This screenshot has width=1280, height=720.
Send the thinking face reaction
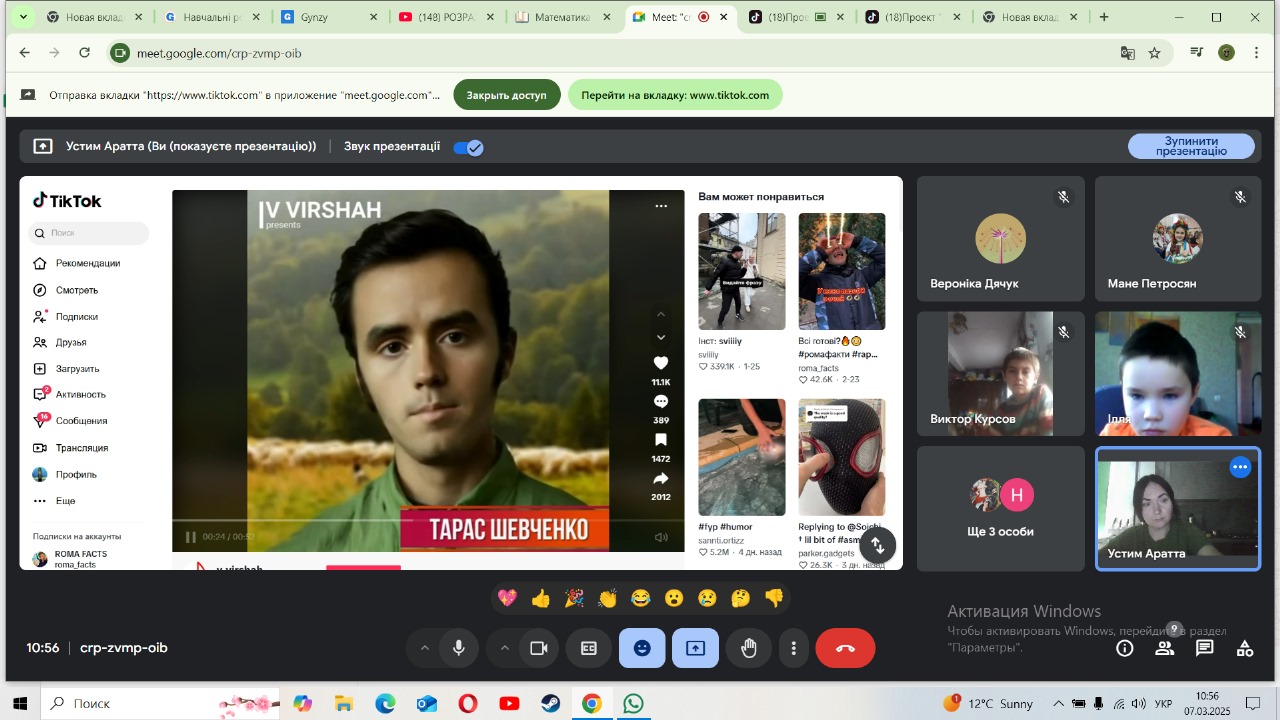(741, 598)
